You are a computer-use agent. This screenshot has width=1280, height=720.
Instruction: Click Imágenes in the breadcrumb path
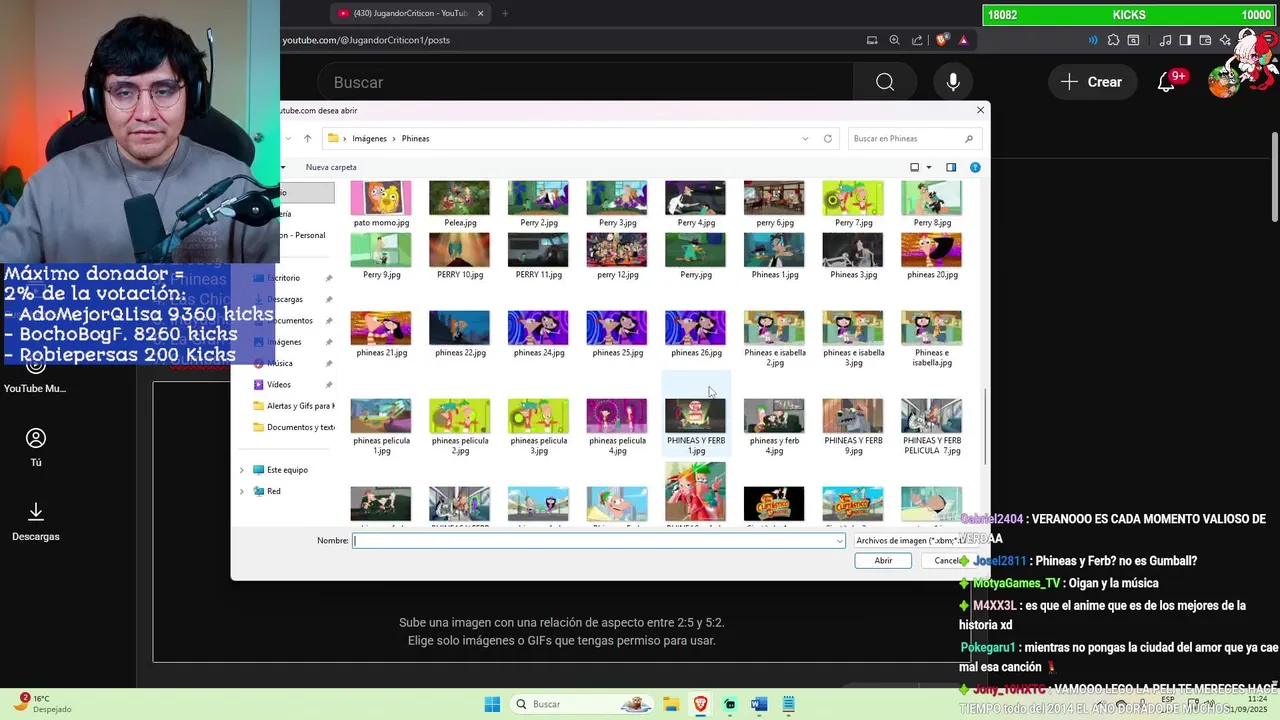click(369, 138)
